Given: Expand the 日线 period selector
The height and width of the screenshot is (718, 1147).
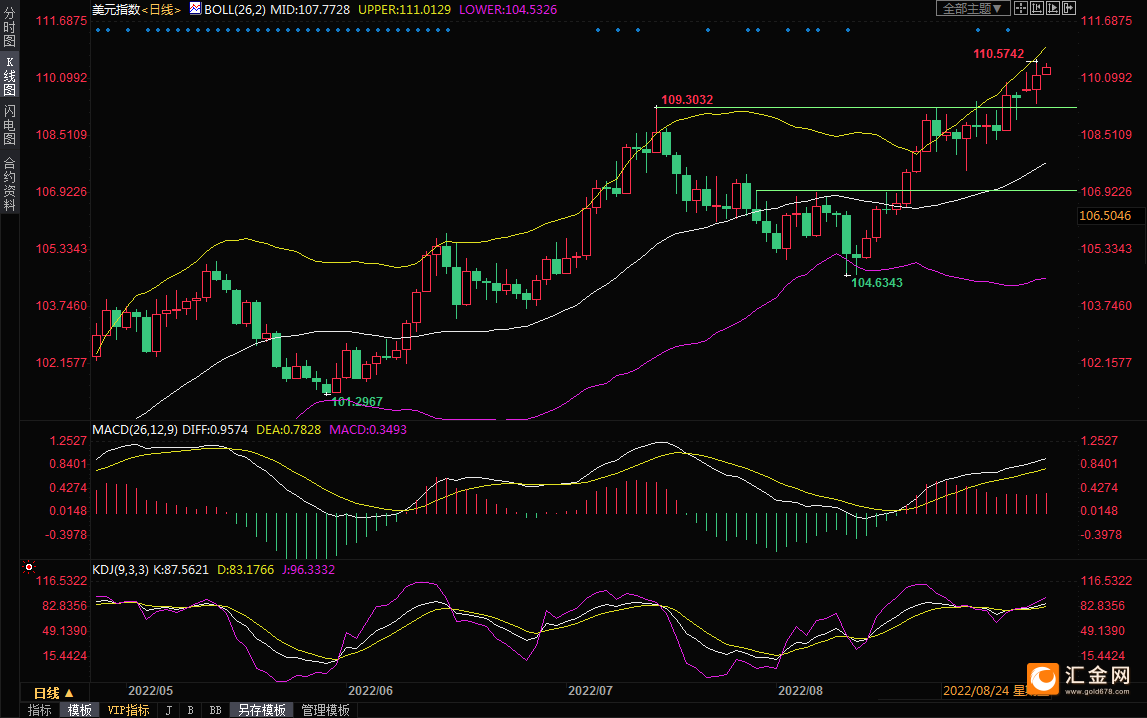Looking at the screenshot, I should coord(54,693).
